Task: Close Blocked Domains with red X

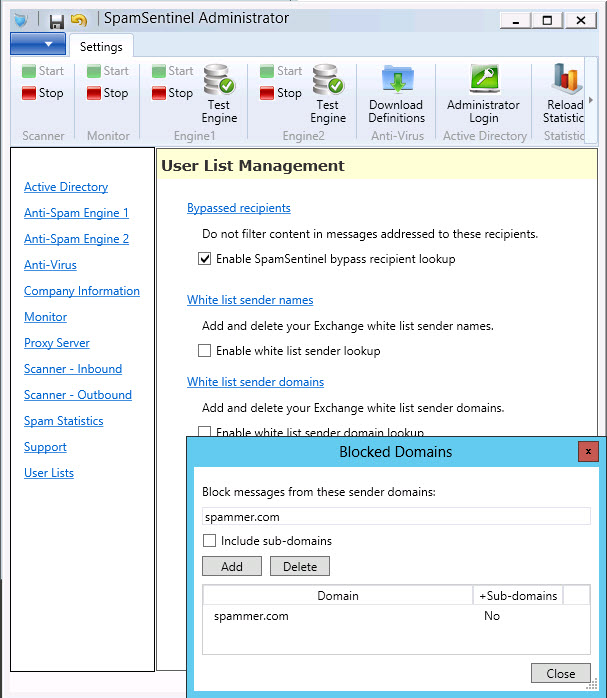Action: click(588, 451)
